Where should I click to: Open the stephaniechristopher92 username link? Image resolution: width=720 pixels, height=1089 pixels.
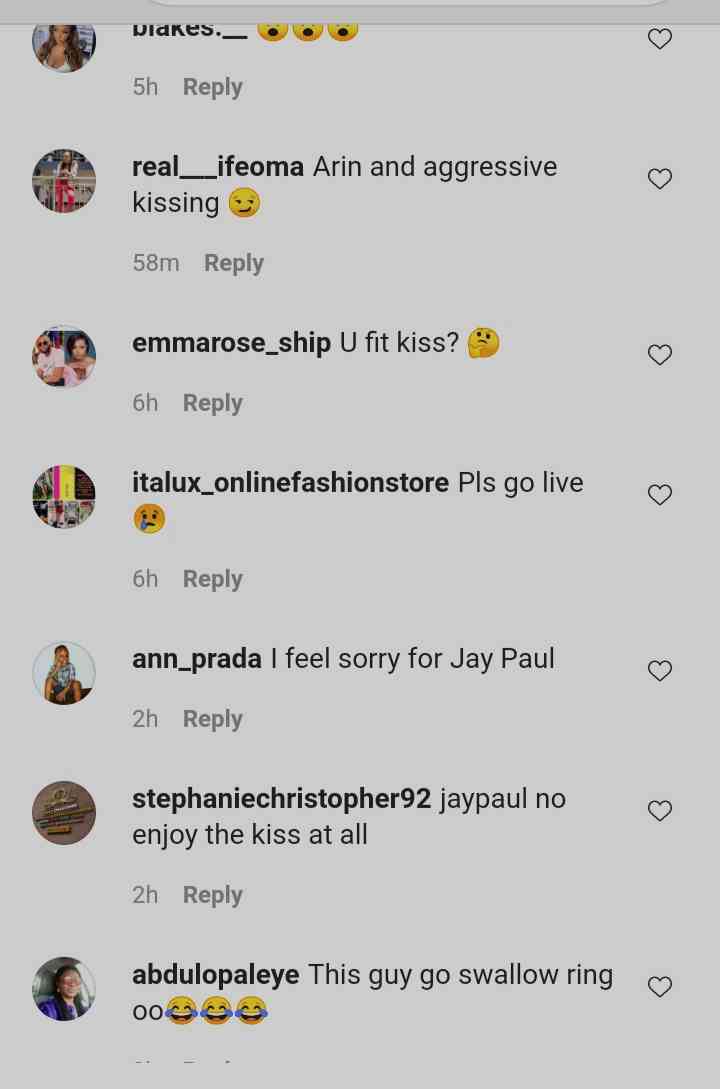coord(281,799)
